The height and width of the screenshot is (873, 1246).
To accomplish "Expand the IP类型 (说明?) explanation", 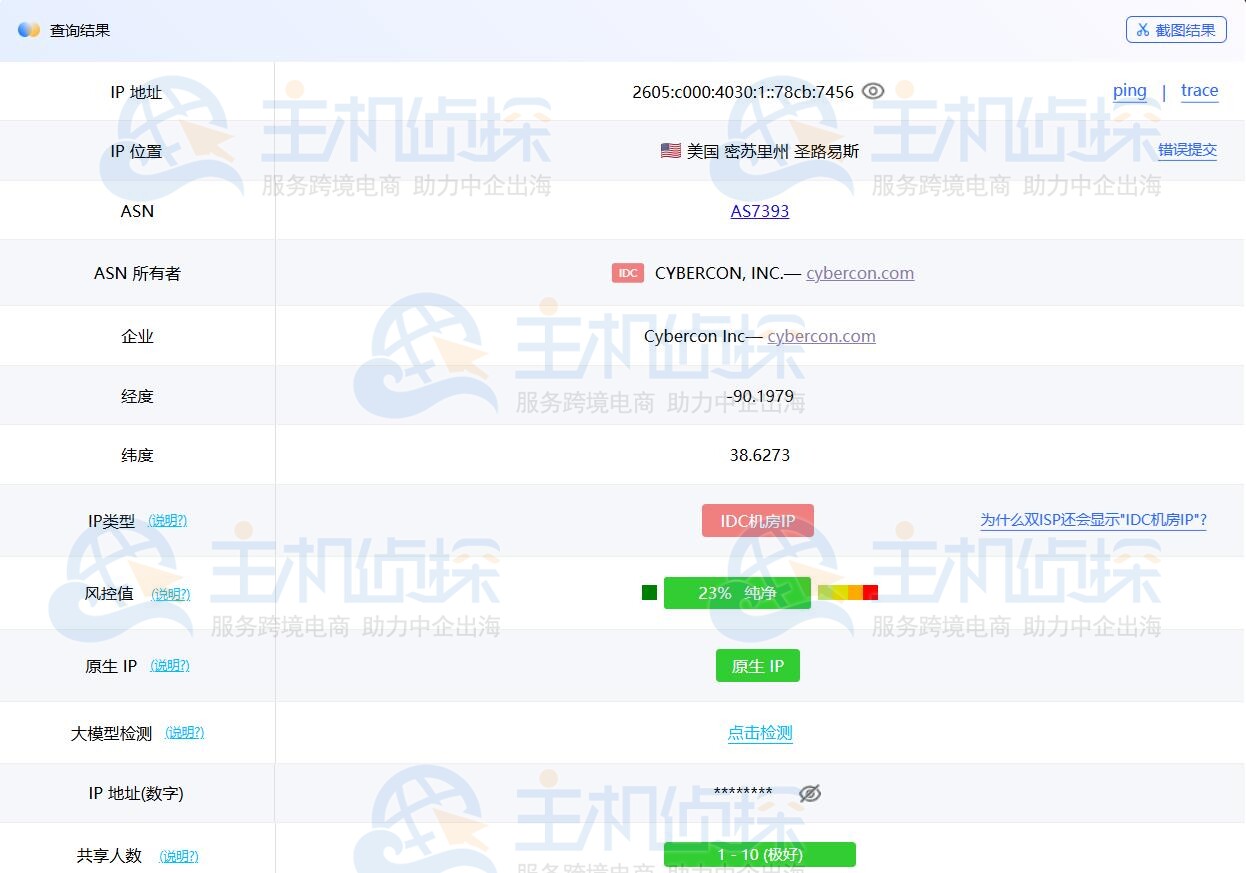I will coord(168,520).
